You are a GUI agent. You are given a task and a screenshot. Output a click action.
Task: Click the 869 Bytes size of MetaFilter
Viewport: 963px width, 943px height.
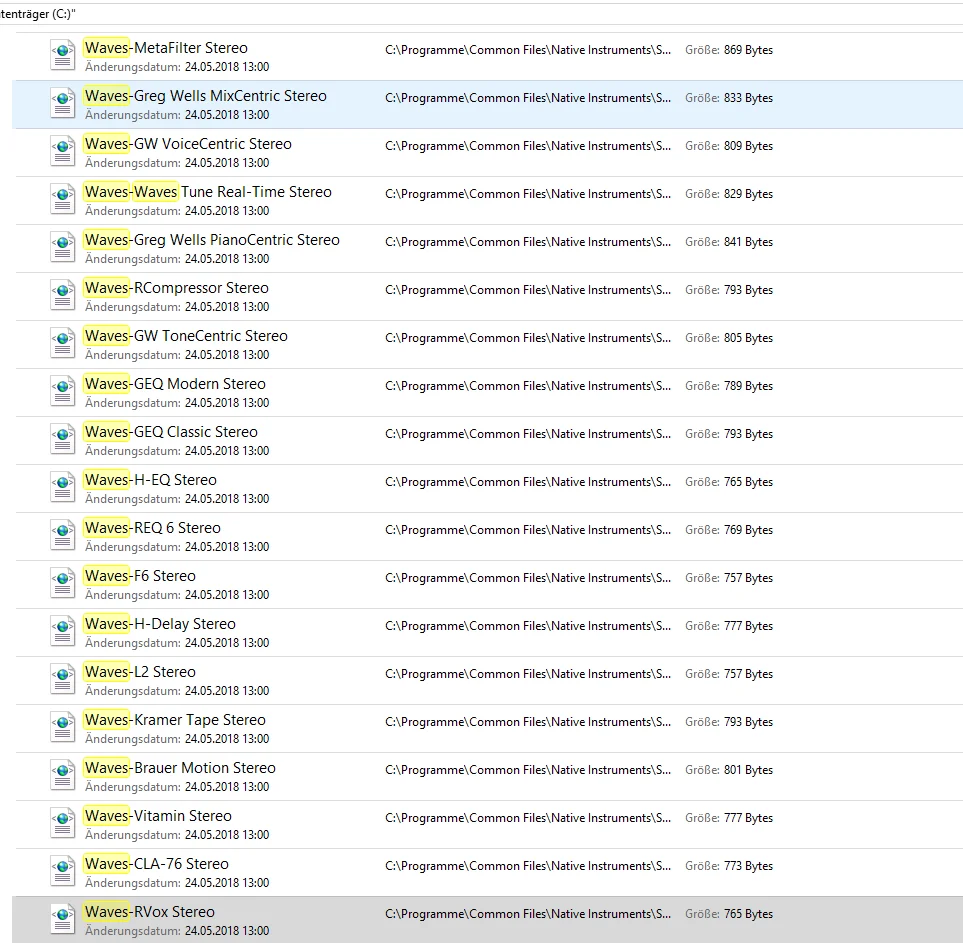(x=748, y=50)
